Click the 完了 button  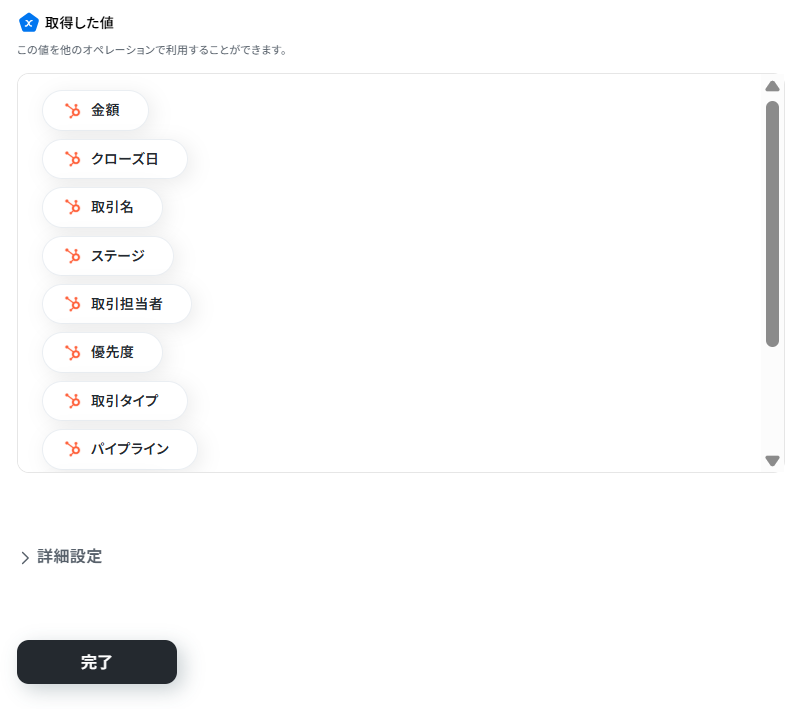coord(97,662)
